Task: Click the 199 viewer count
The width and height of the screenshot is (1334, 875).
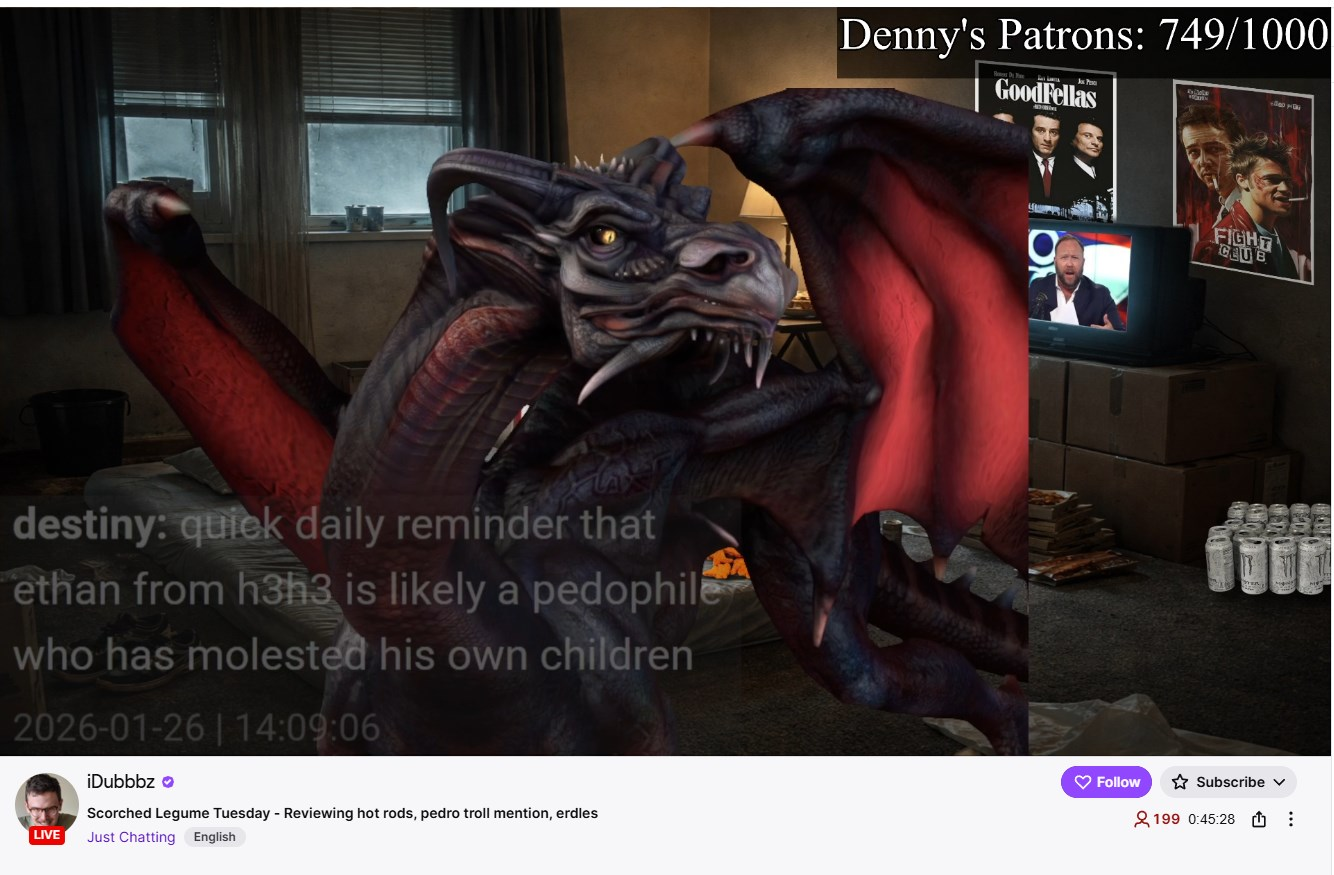Action: pos(1157,820)
